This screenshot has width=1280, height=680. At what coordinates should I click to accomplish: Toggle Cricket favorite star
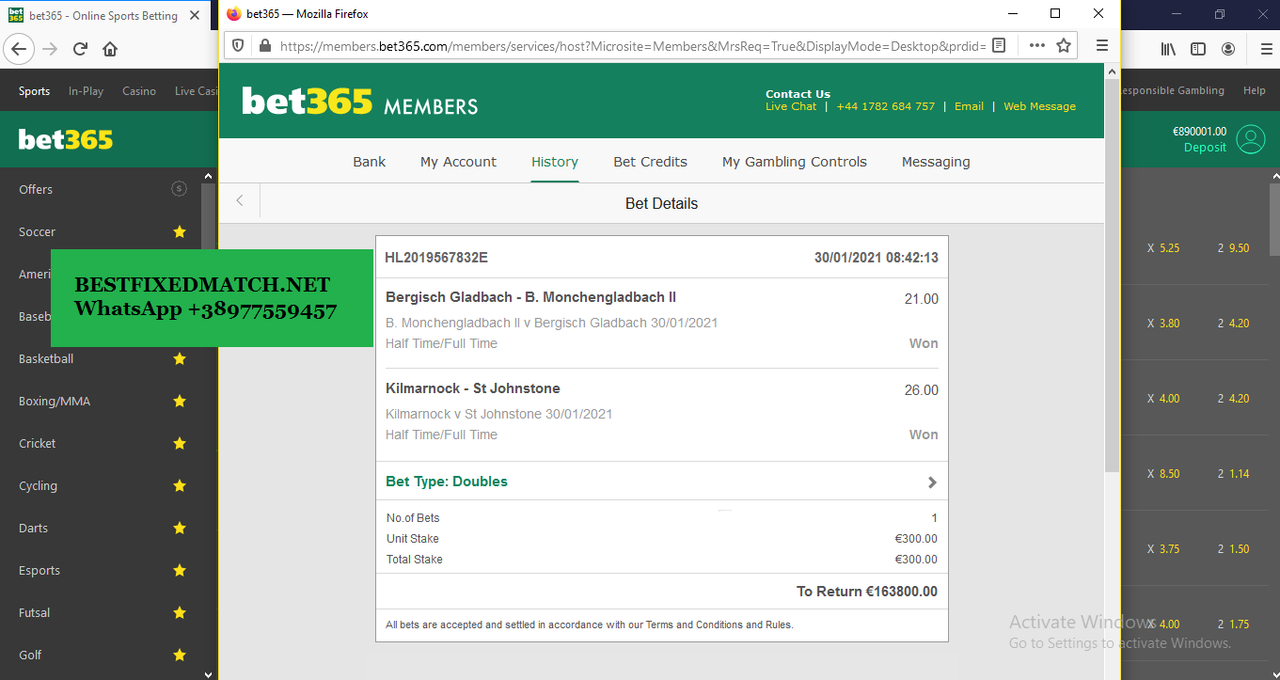[180, 443]
